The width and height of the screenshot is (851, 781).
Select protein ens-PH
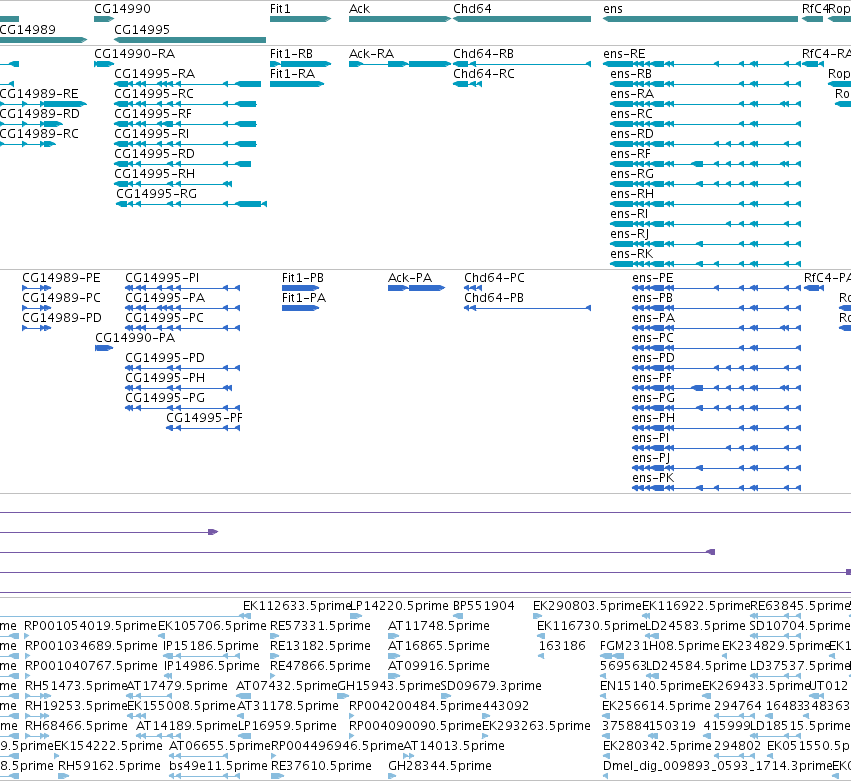653,418
